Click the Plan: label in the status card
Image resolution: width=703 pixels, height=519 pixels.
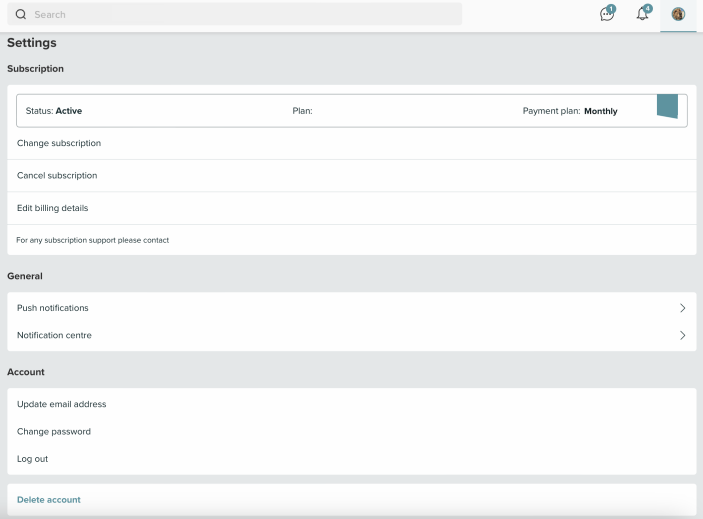click(302, 111)
